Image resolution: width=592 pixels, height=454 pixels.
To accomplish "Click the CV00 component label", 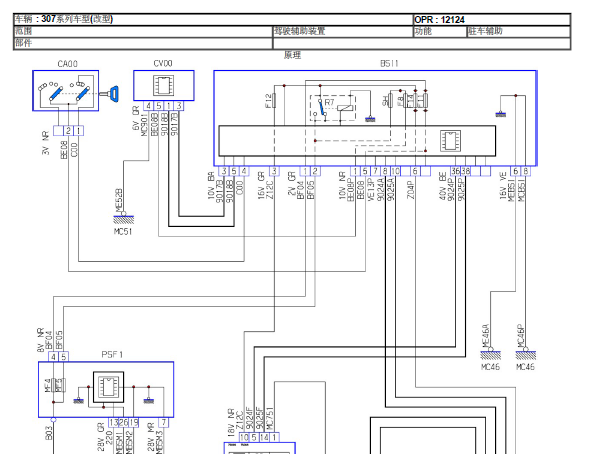I will [x=163, y=63].
